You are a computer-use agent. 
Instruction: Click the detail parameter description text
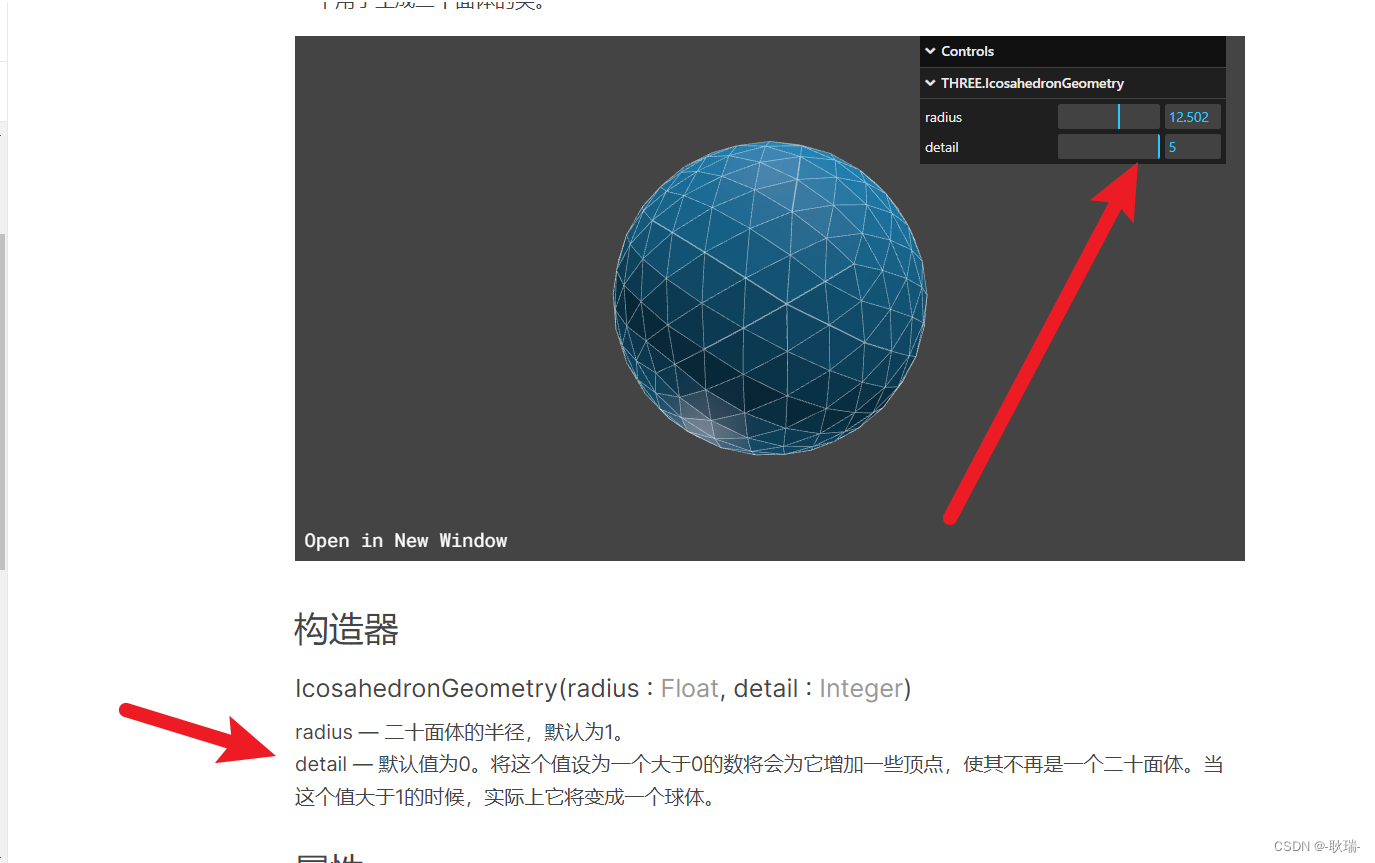pyautogui.click(x=759, y=781)
